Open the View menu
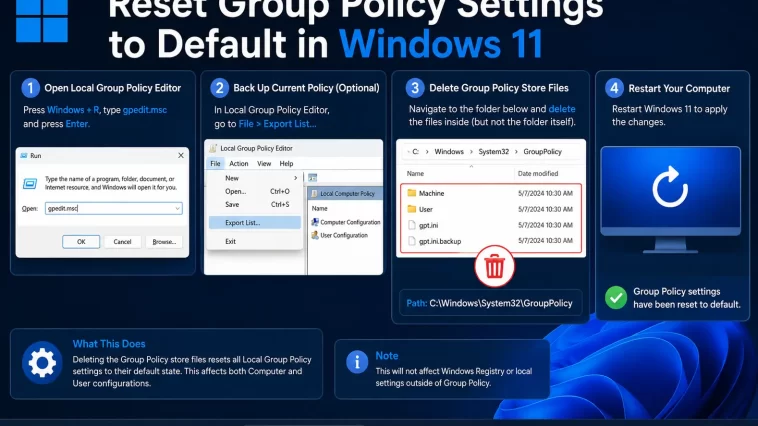This screenshot has width=758, height=426. tap(264, 163)
